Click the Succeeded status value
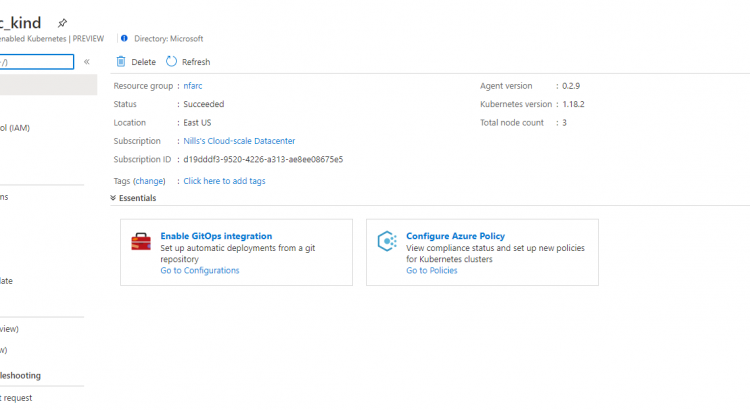750x410 pixels. (x=204, y=104)
